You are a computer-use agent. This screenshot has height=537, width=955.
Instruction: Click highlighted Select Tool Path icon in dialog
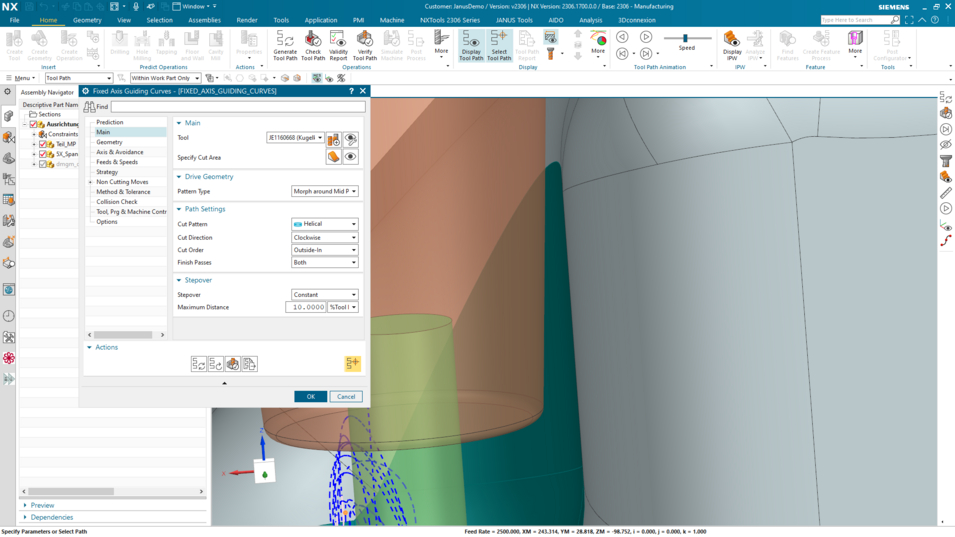[x=353, y=364]
